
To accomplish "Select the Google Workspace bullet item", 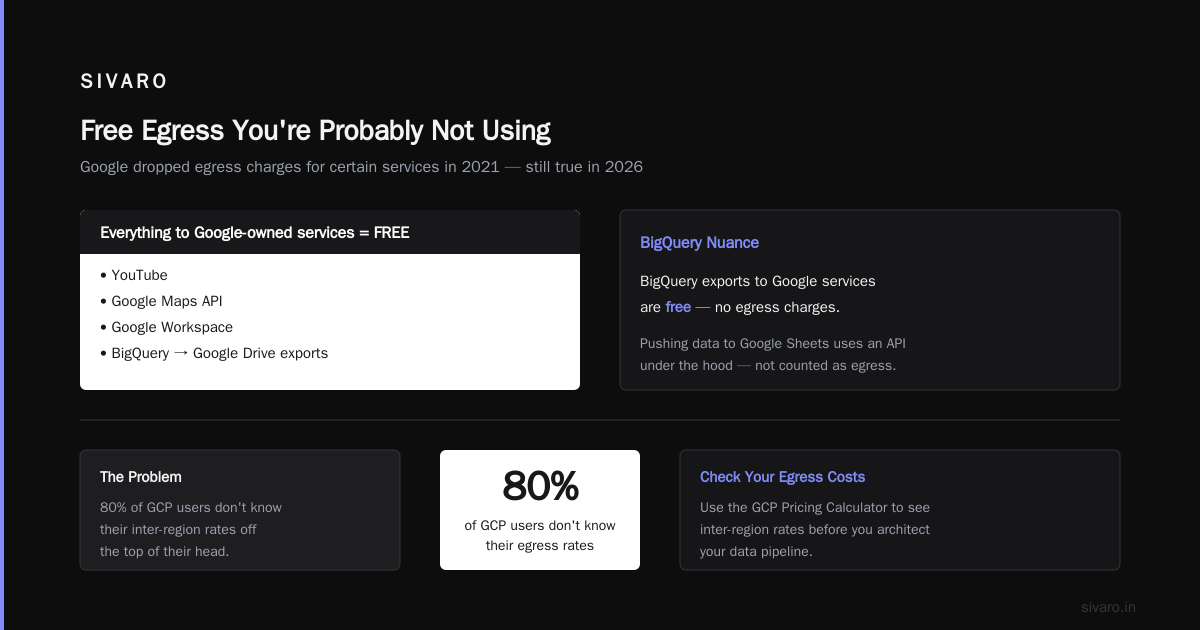I will tap(166, 327).
